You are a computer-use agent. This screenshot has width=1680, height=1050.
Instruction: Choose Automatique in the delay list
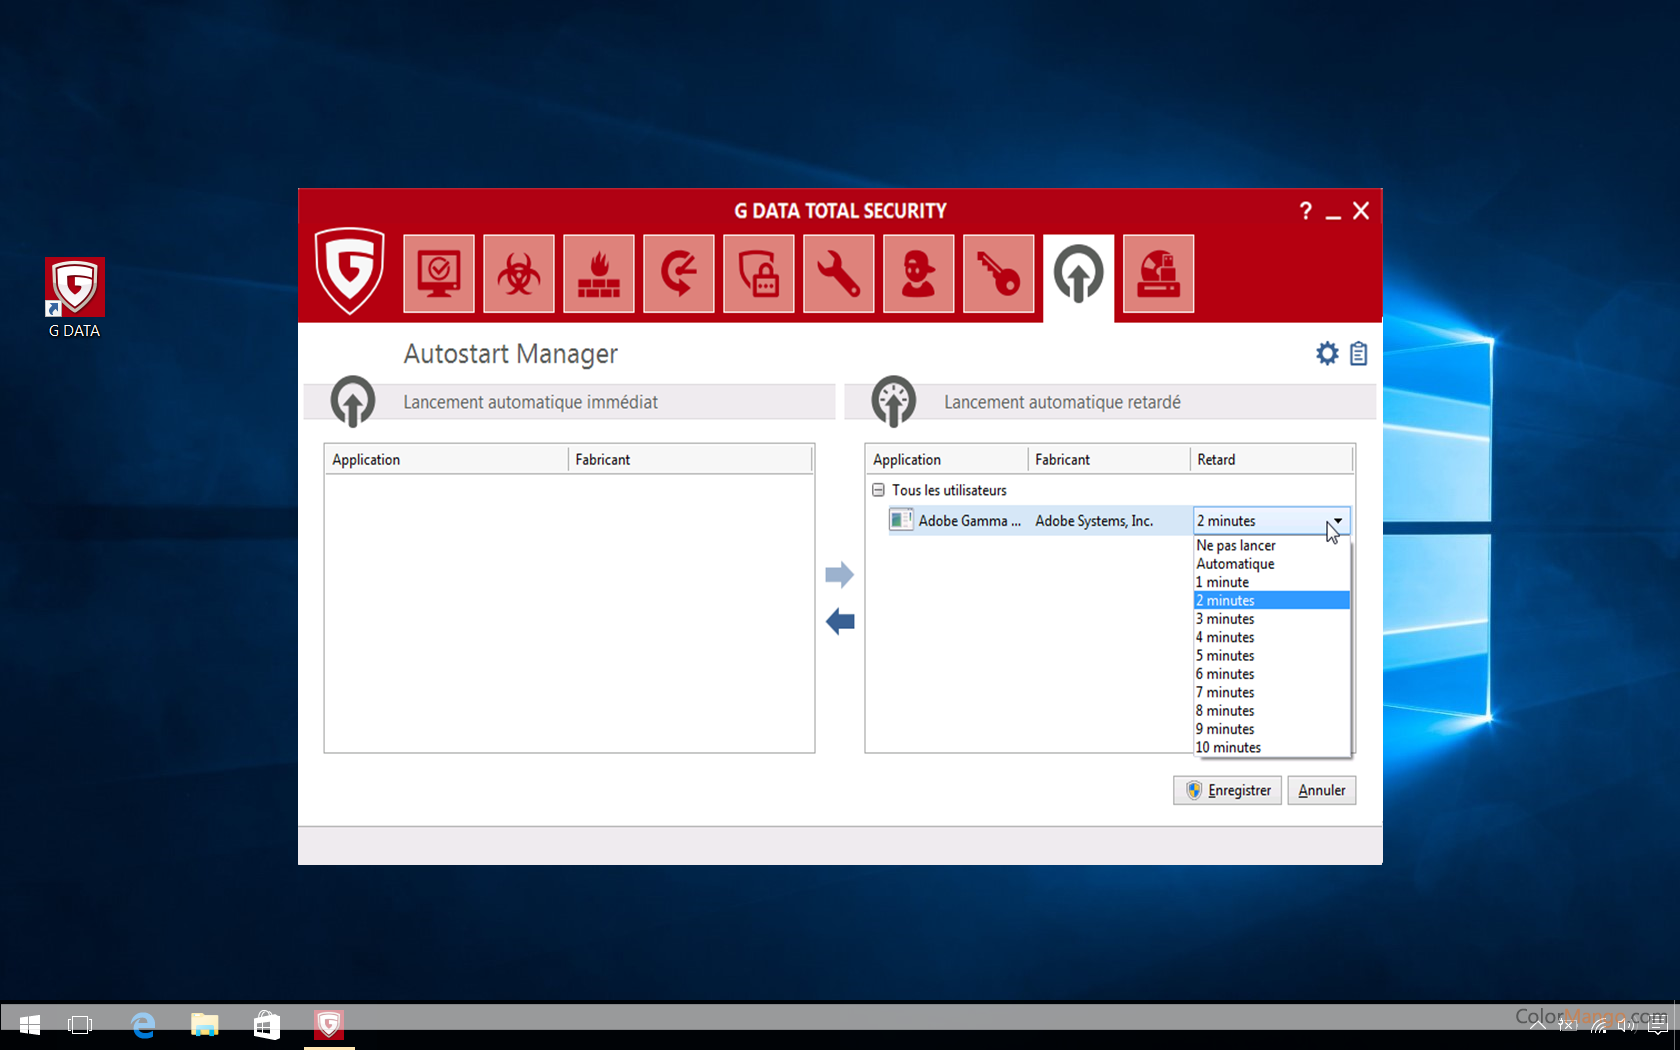(x=1272, y=564)
